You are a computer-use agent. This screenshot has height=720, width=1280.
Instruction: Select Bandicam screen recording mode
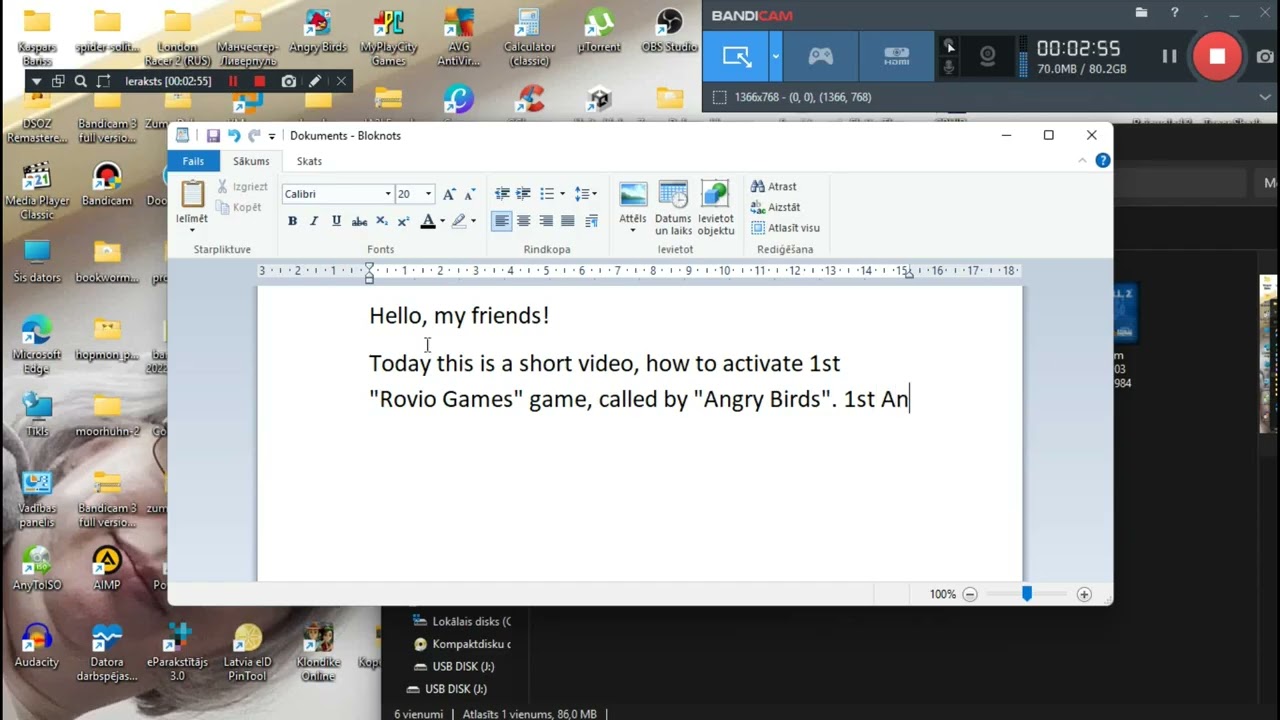coord(738,57)
